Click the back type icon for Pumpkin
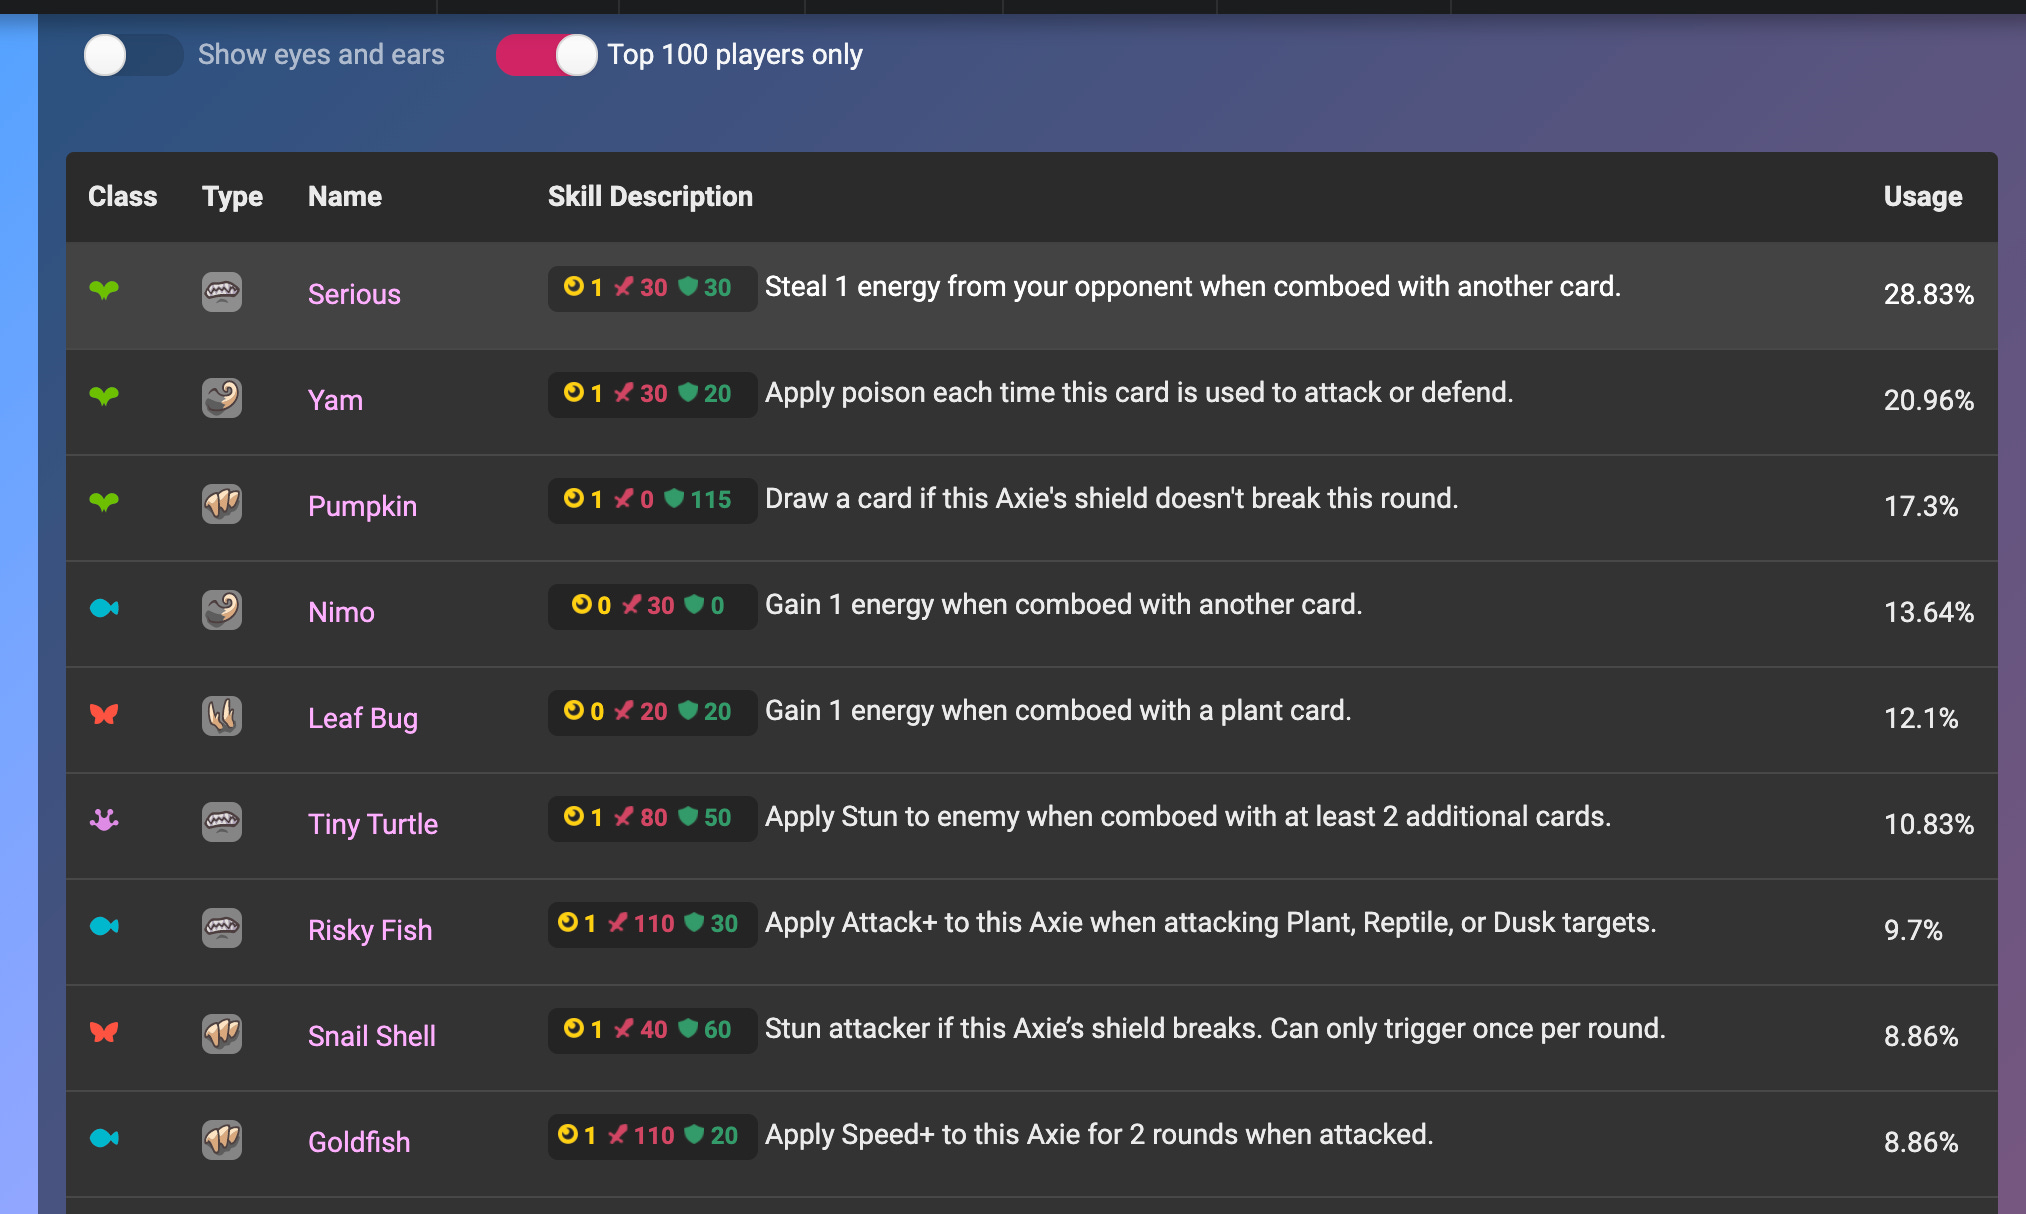 (x=222, y=504)
